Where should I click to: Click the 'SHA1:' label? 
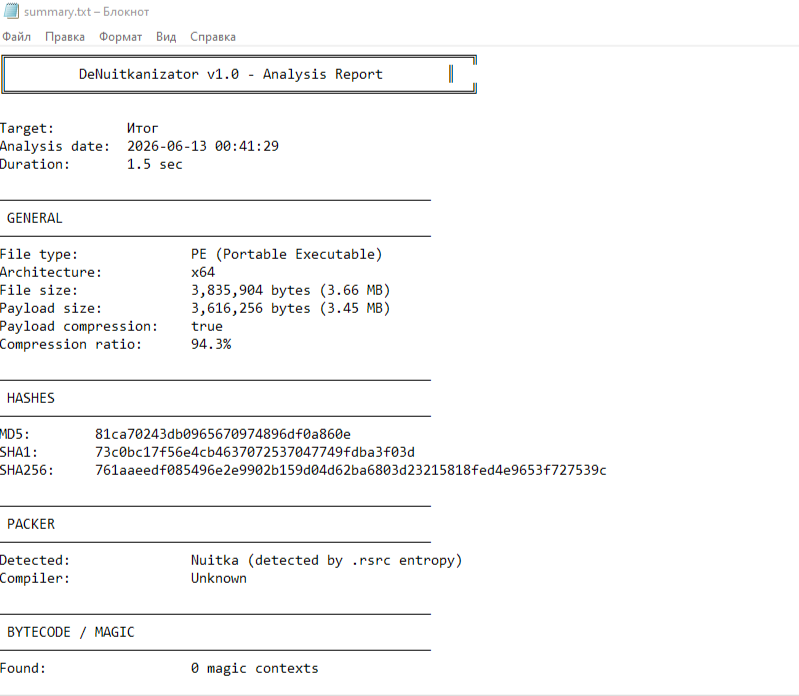click(18, 452)
